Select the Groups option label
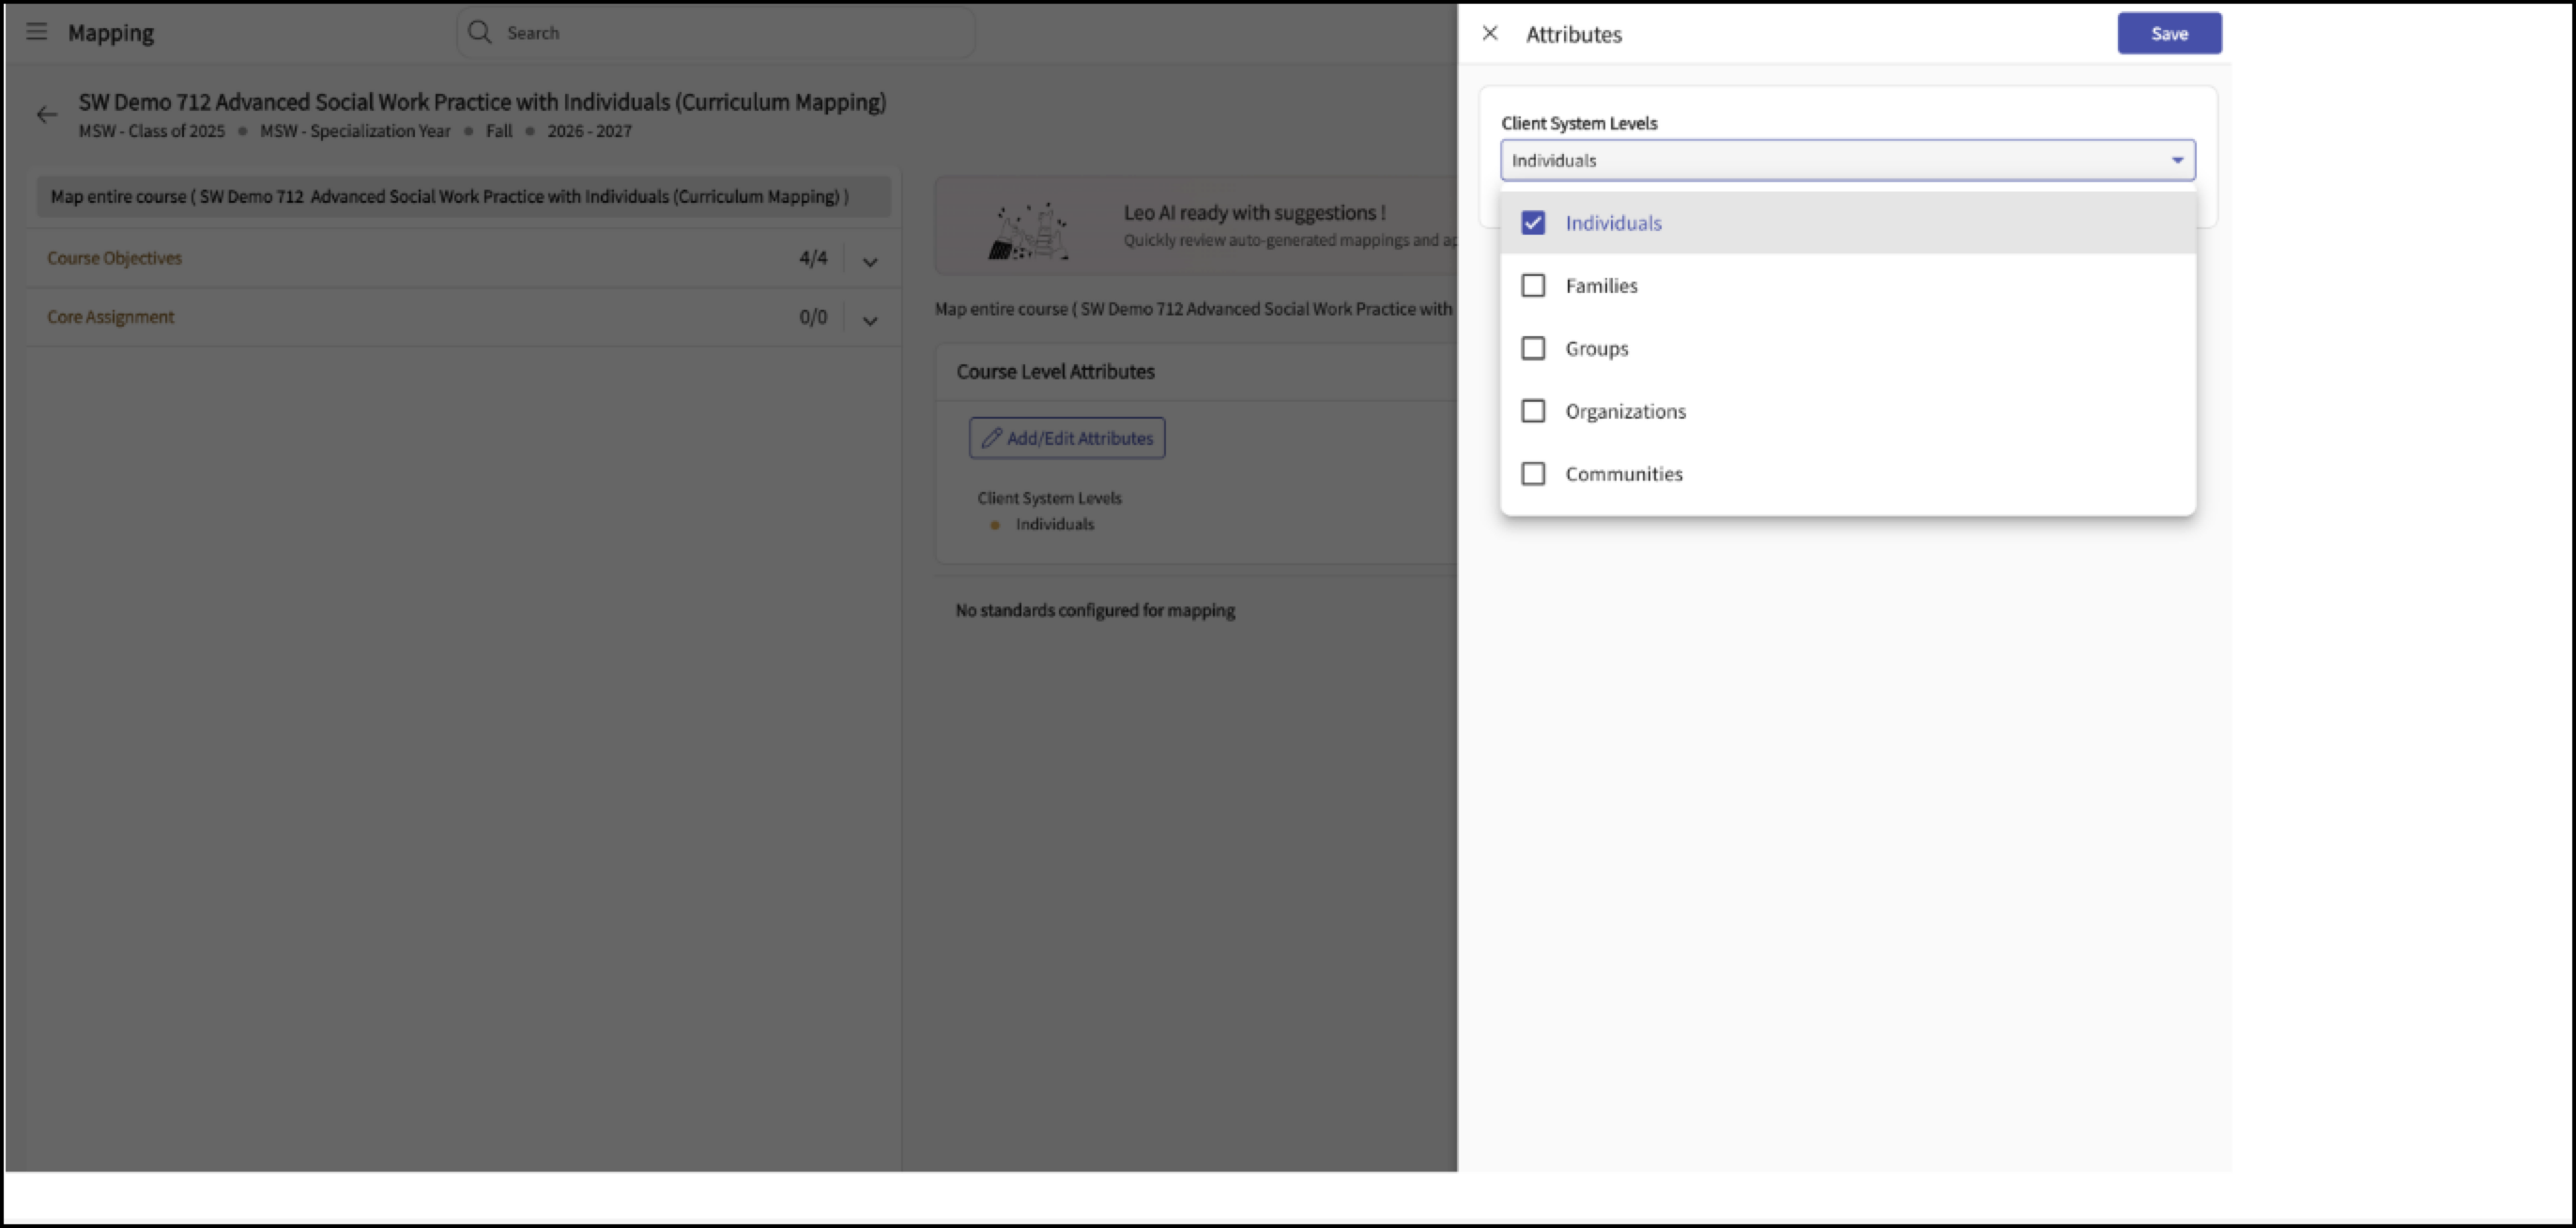This screenshot has height=1228, width=2576. 1597,349
